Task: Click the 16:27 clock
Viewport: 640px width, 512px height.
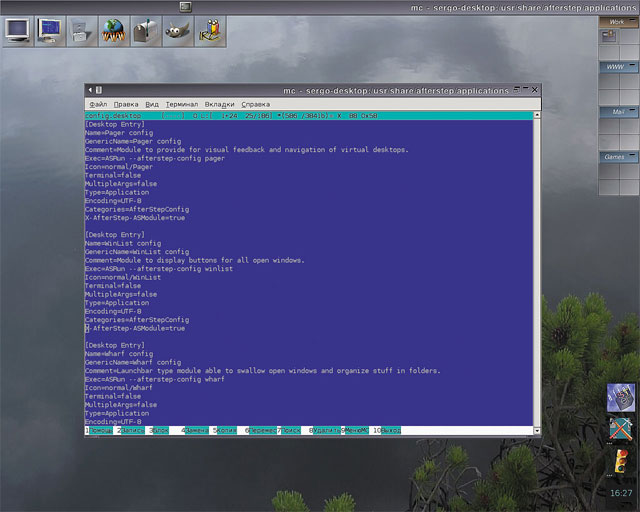Action: pos(621,493)
